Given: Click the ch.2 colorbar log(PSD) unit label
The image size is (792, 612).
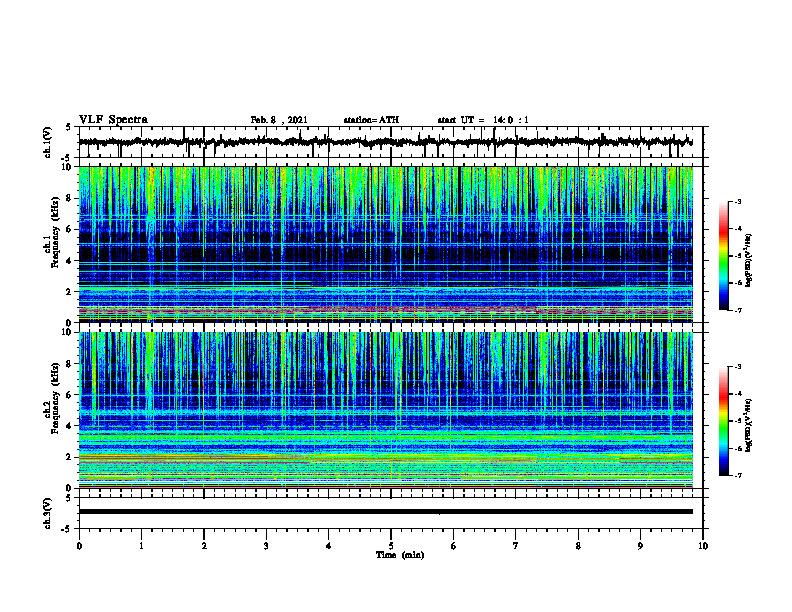Looking at the screenshot, I should 749,424.
